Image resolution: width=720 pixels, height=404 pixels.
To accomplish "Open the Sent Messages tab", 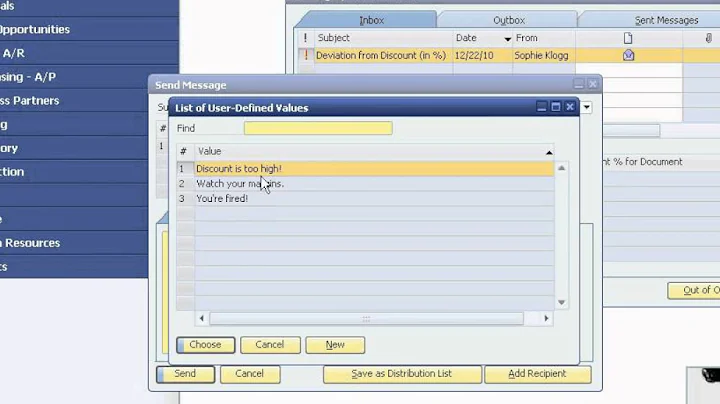I will [x=666, y=20].
